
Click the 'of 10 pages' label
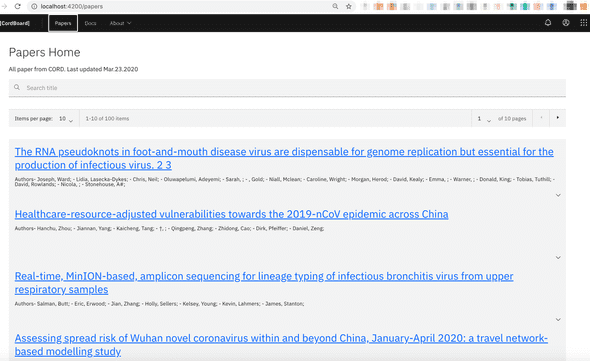click(512, 119)
